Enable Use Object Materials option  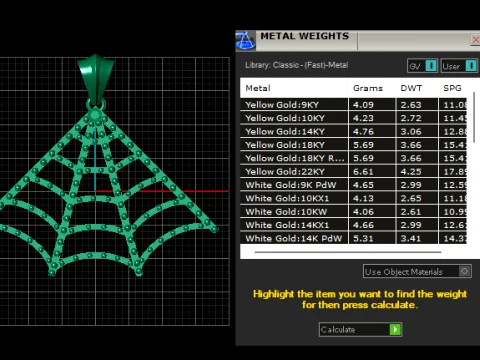[417, 271]
